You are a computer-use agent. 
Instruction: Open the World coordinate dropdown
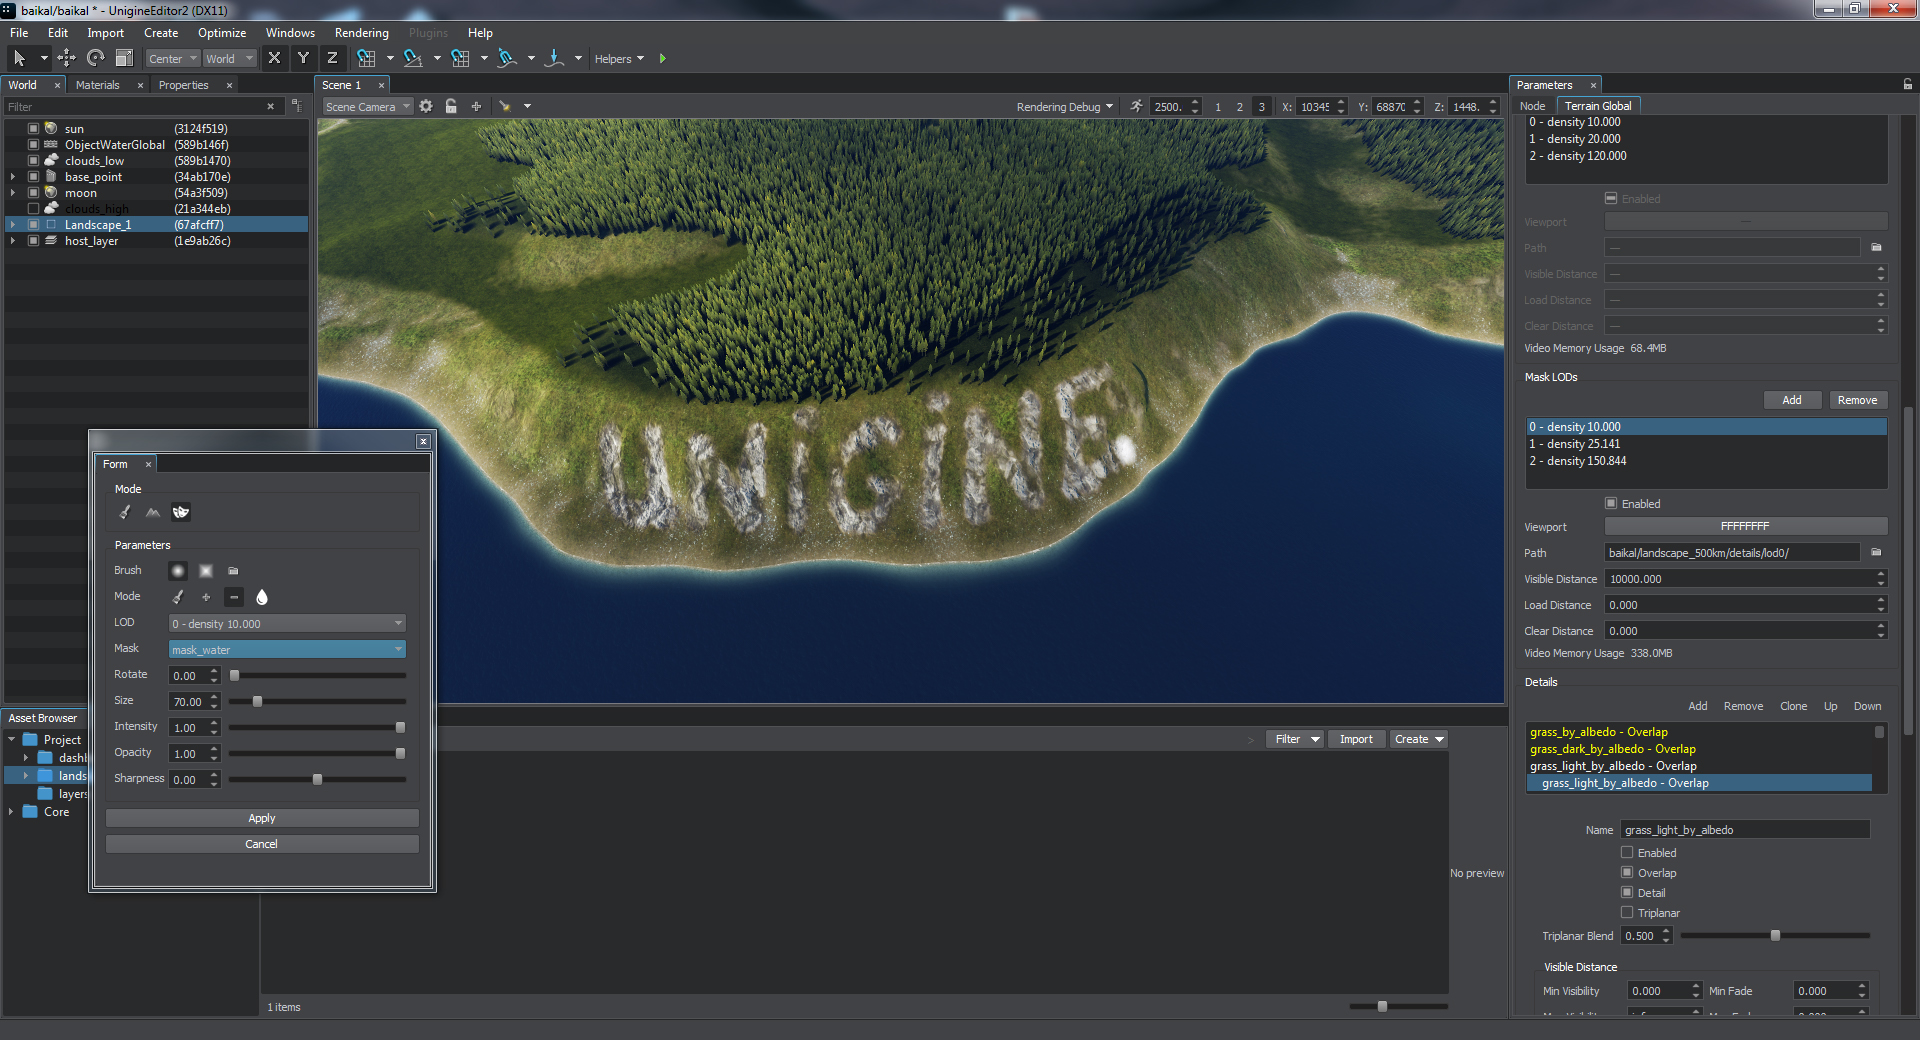coord(229,59)
